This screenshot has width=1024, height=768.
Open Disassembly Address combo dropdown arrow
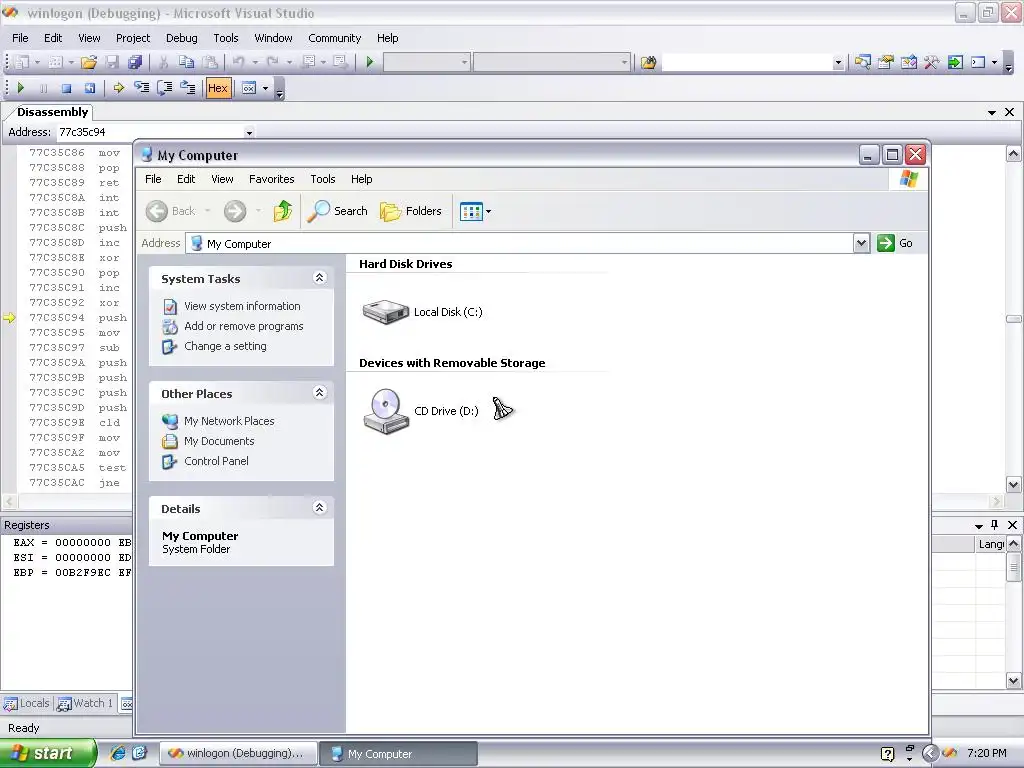point(249,133)
